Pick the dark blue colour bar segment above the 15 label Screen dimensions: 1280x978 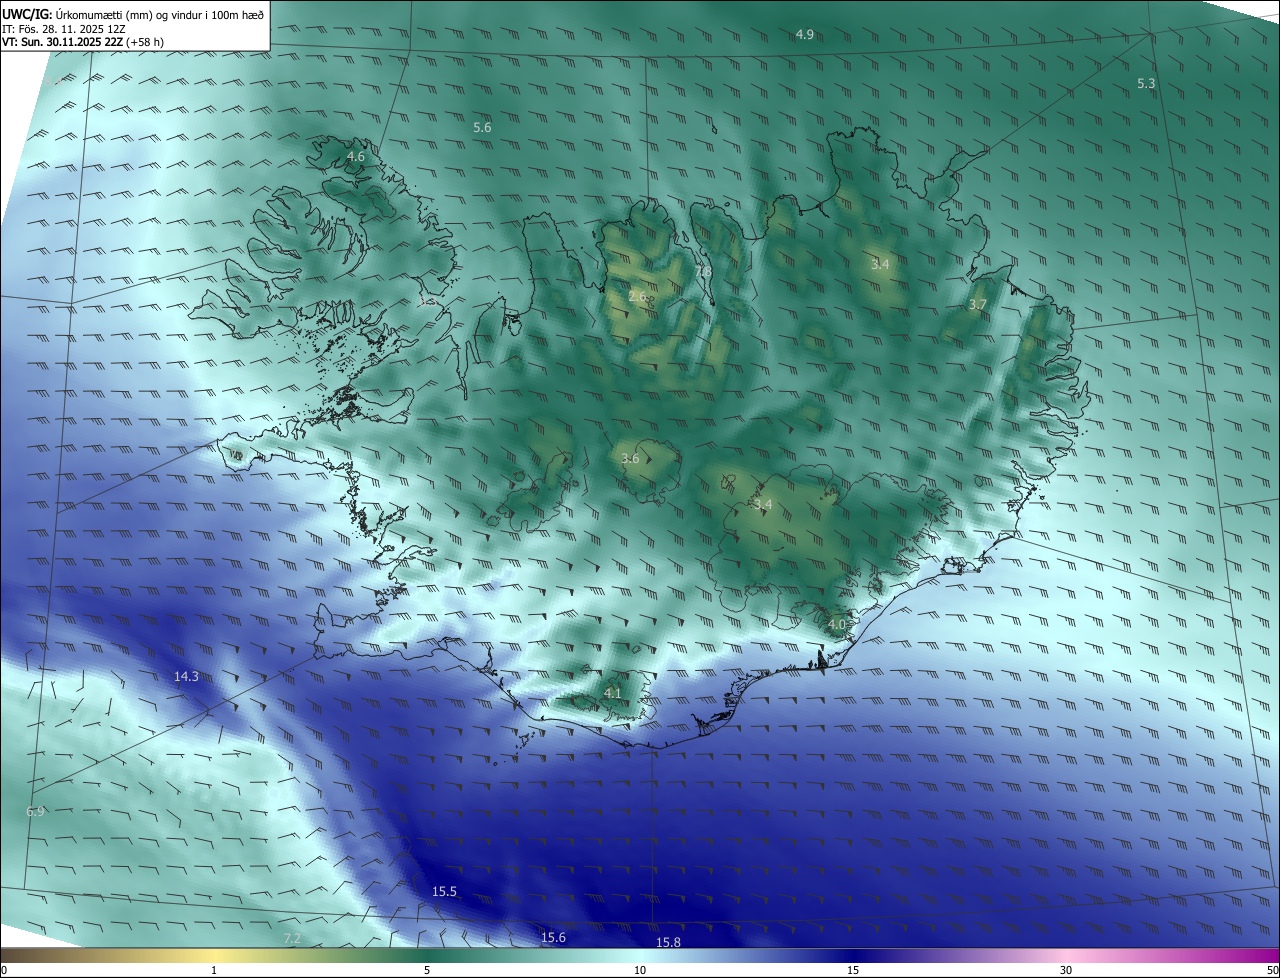853,955
